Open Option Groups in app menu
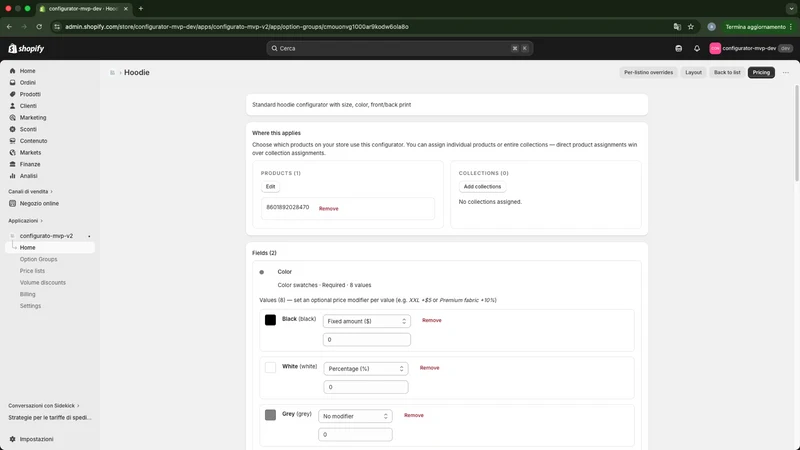This screenshot has height=450, width=800. point(38,259)
